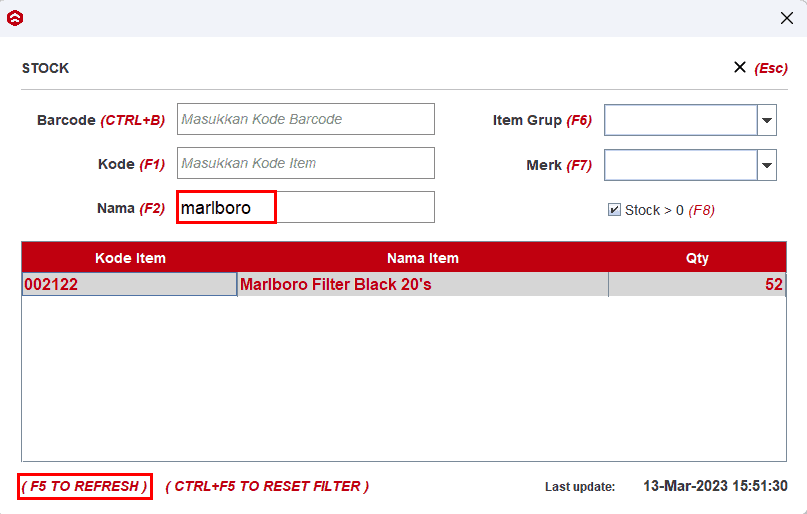
Task: Sort by the Qty column header
Action: [697, 258]
